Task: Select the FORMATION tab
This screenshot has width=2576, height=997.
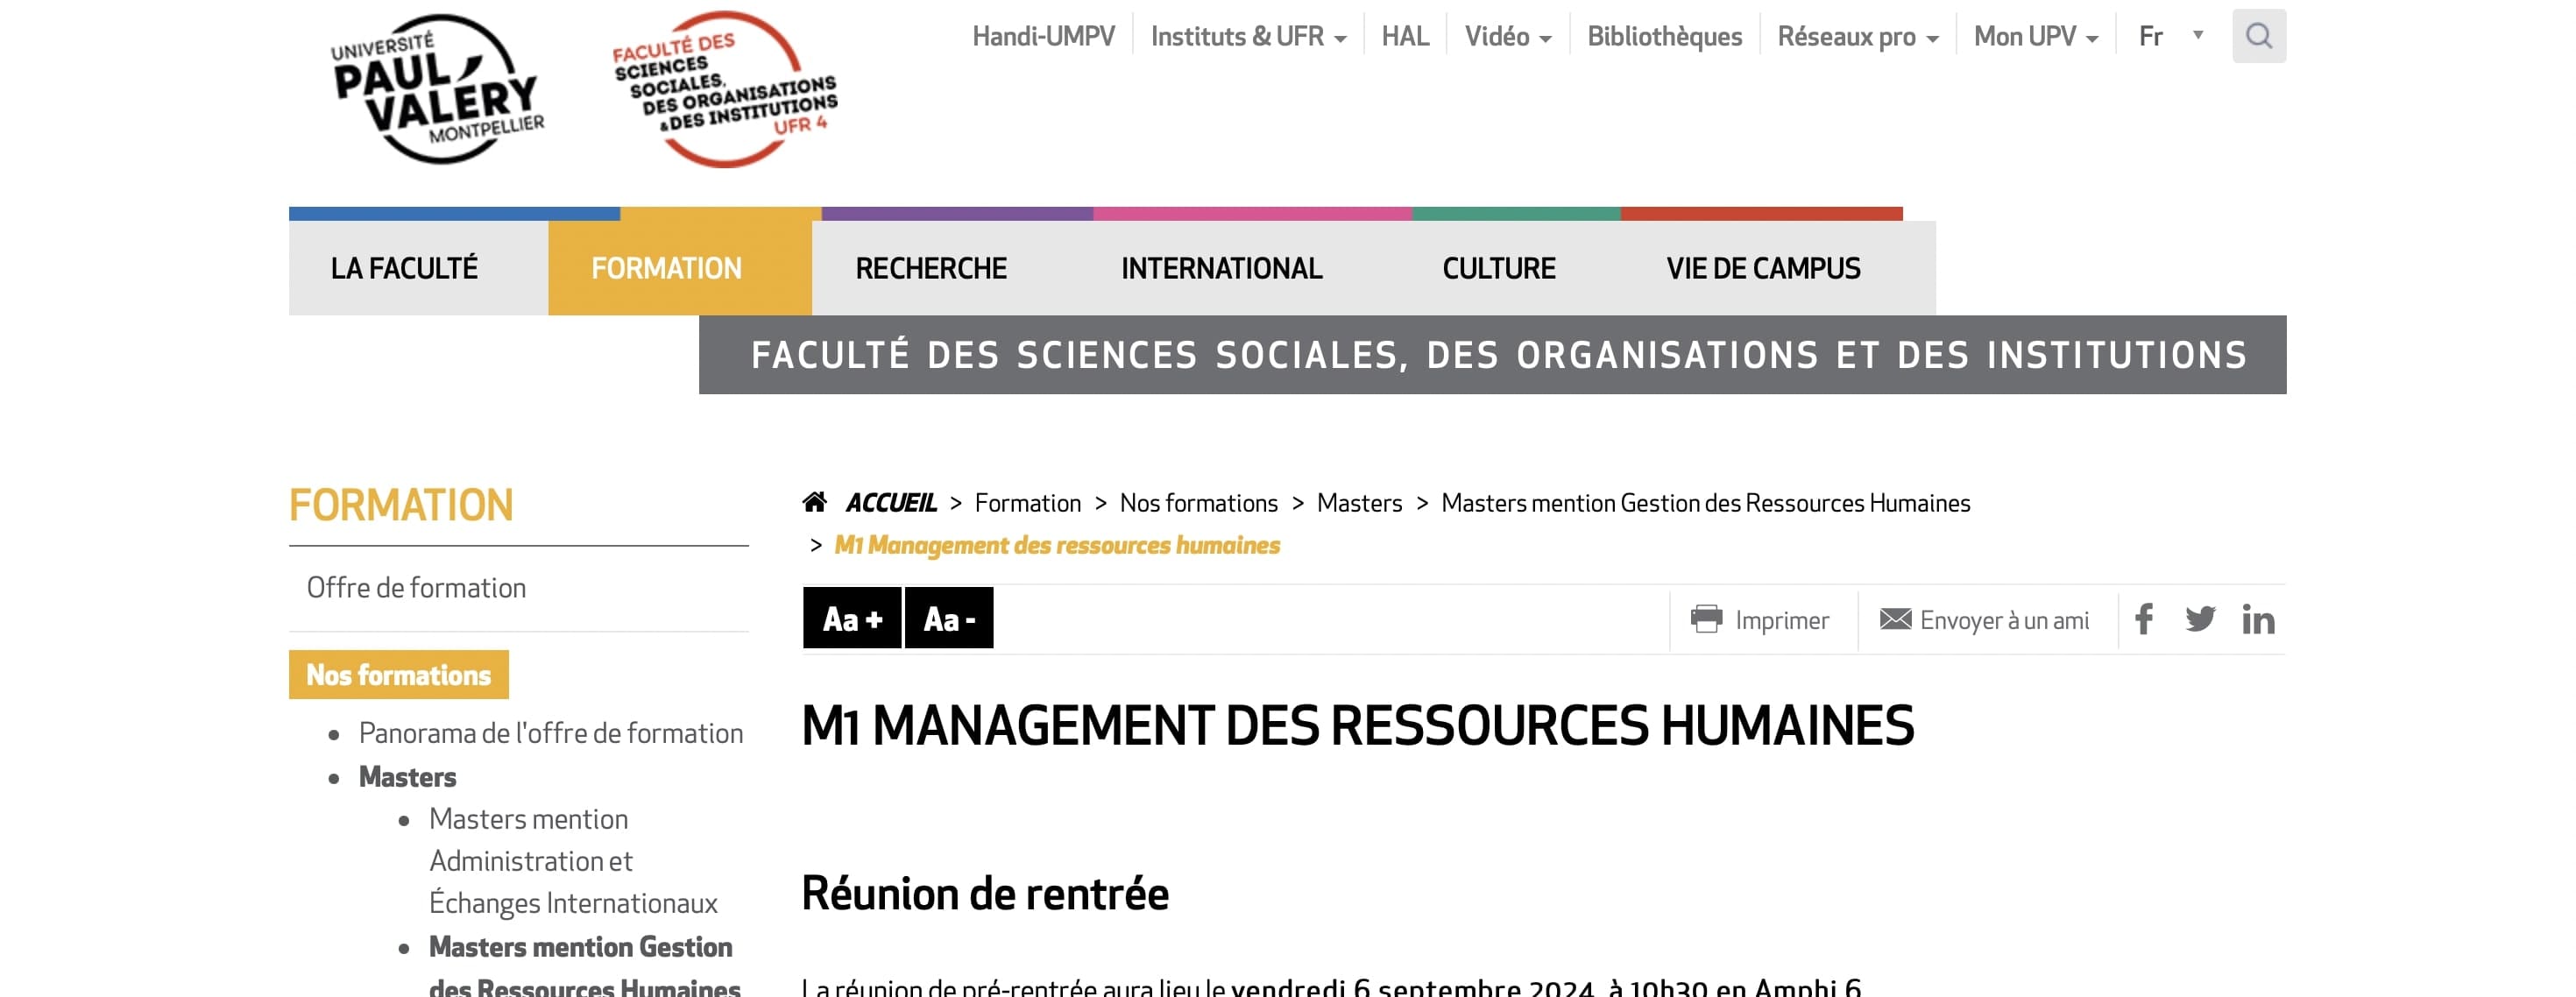Action: (679, 268)
